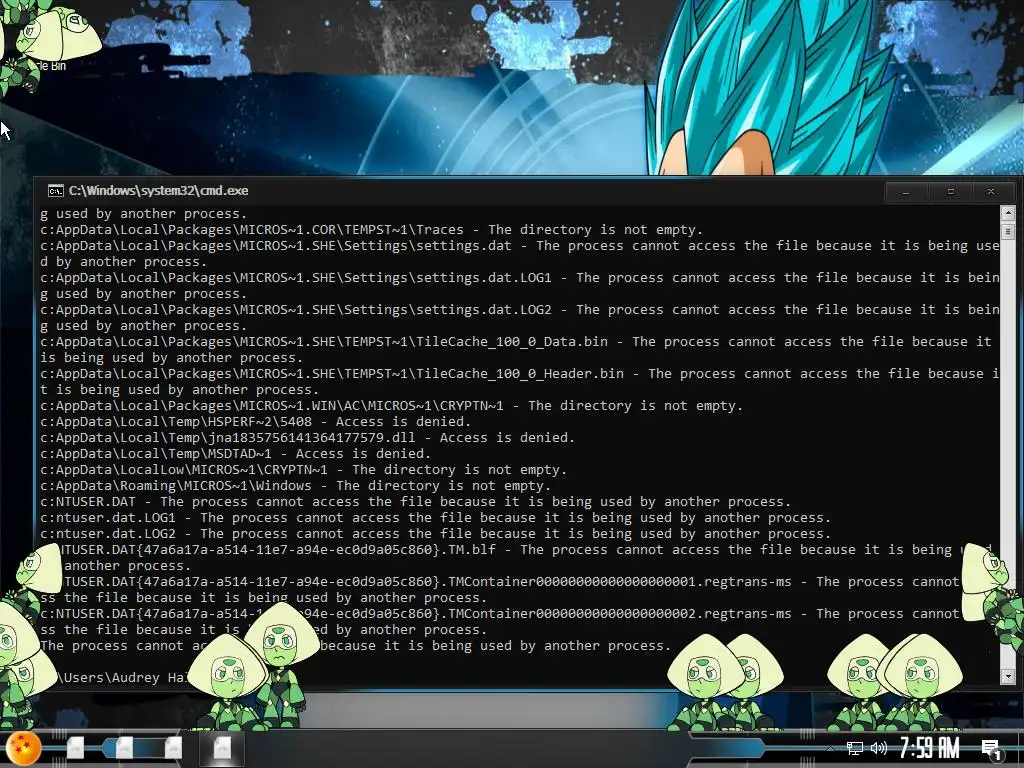Select the highlighted active taskbar button
The width and height of the screenshot is (1024, 768).
[222, 748]
